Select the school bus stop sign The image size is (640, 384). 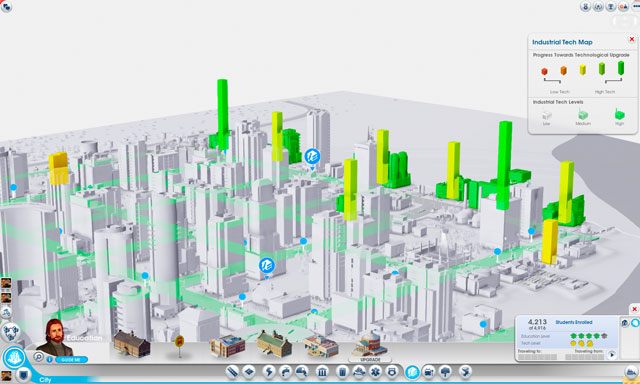pos(179,345)
